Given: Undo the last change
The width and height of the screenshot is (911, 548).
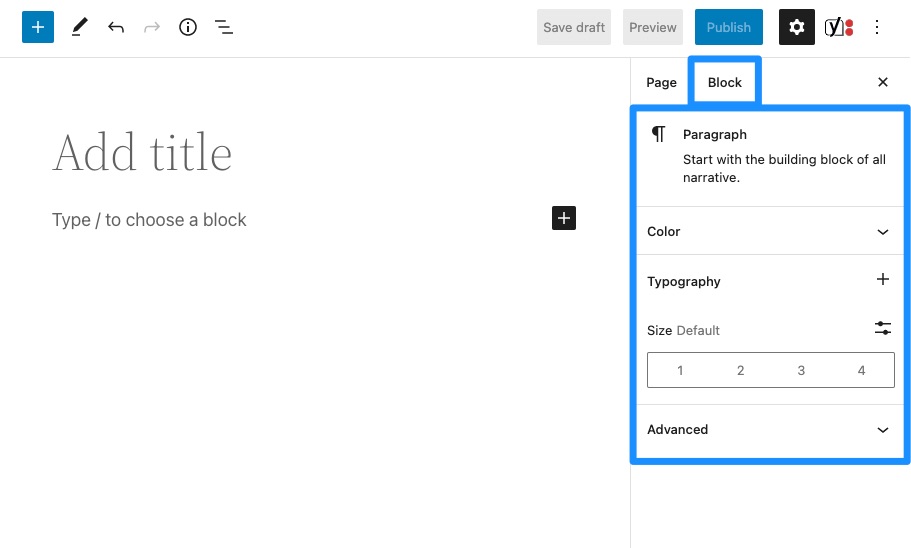Looking at the screenshot, I should pyautogui.click(x=116, y=28).
